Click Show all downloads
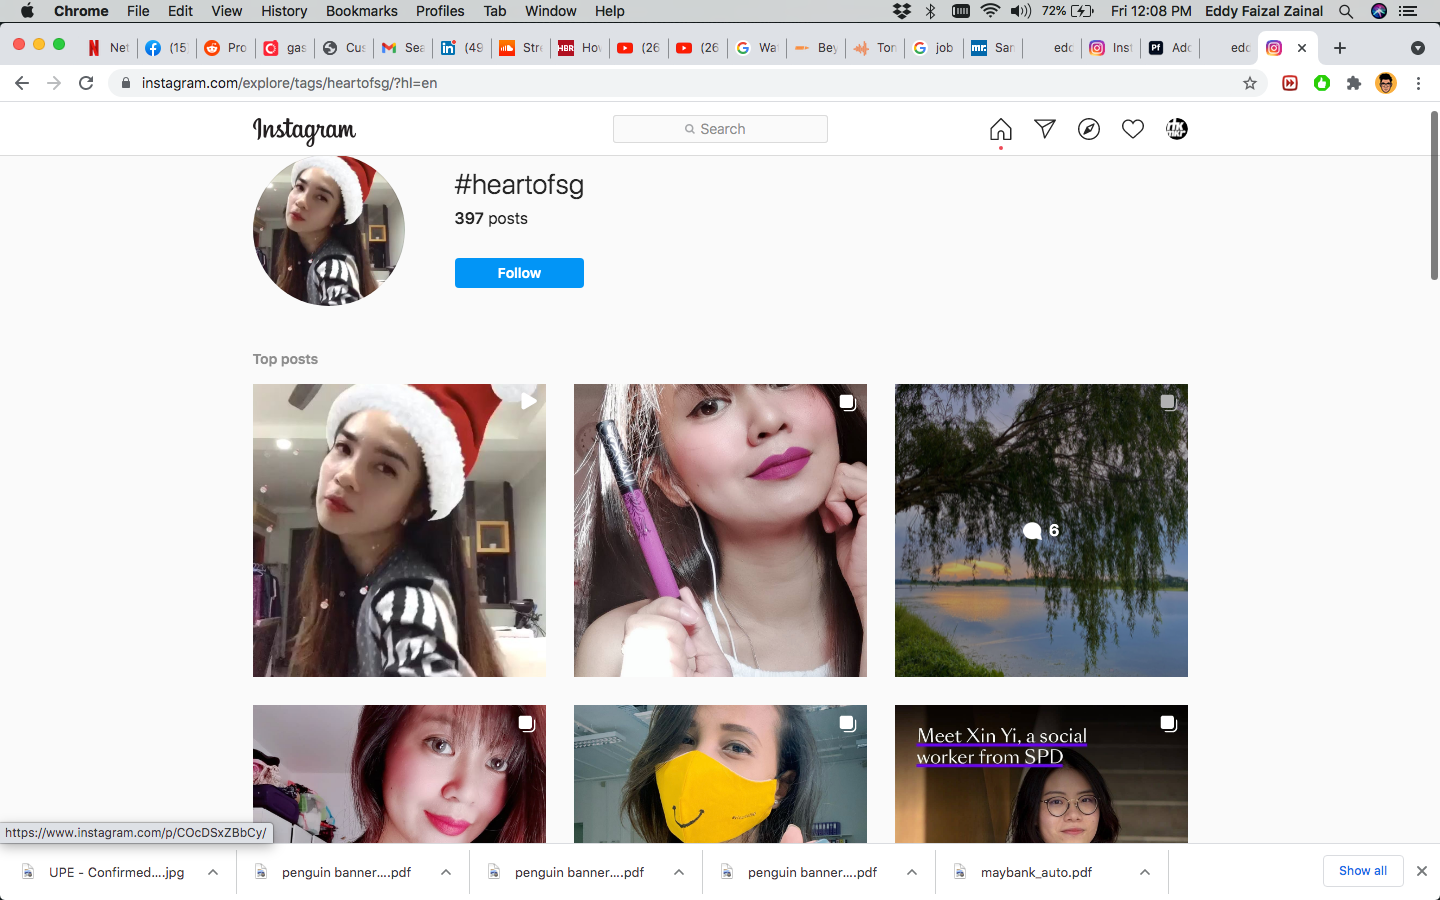Image resolution: width=1440 pixels, height=900 pixels. (1363, 871)
